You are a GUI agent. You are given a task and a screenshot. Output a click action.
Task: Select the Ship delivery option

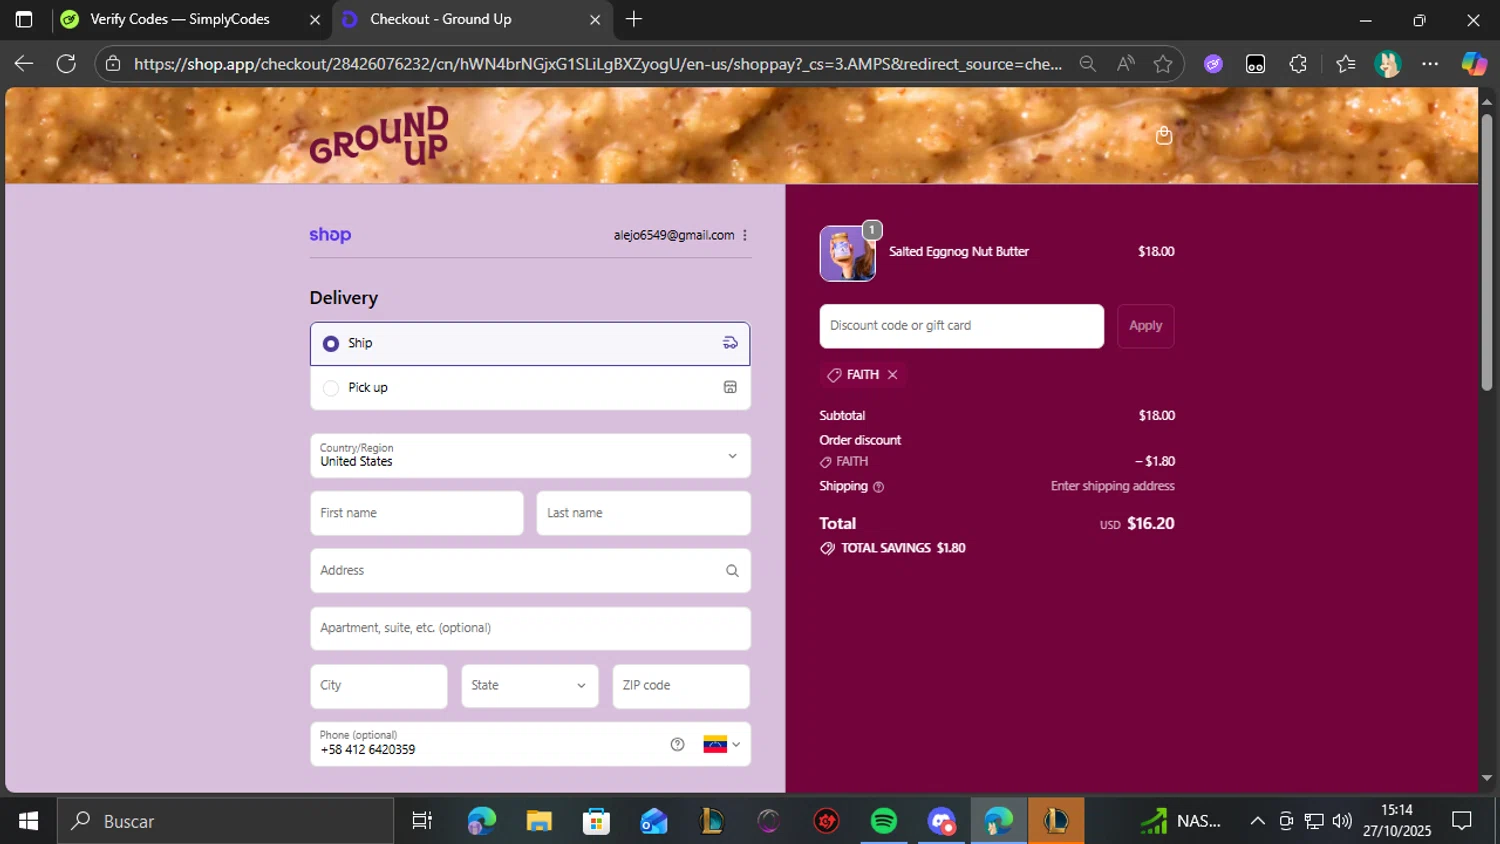tap(530, 344)
